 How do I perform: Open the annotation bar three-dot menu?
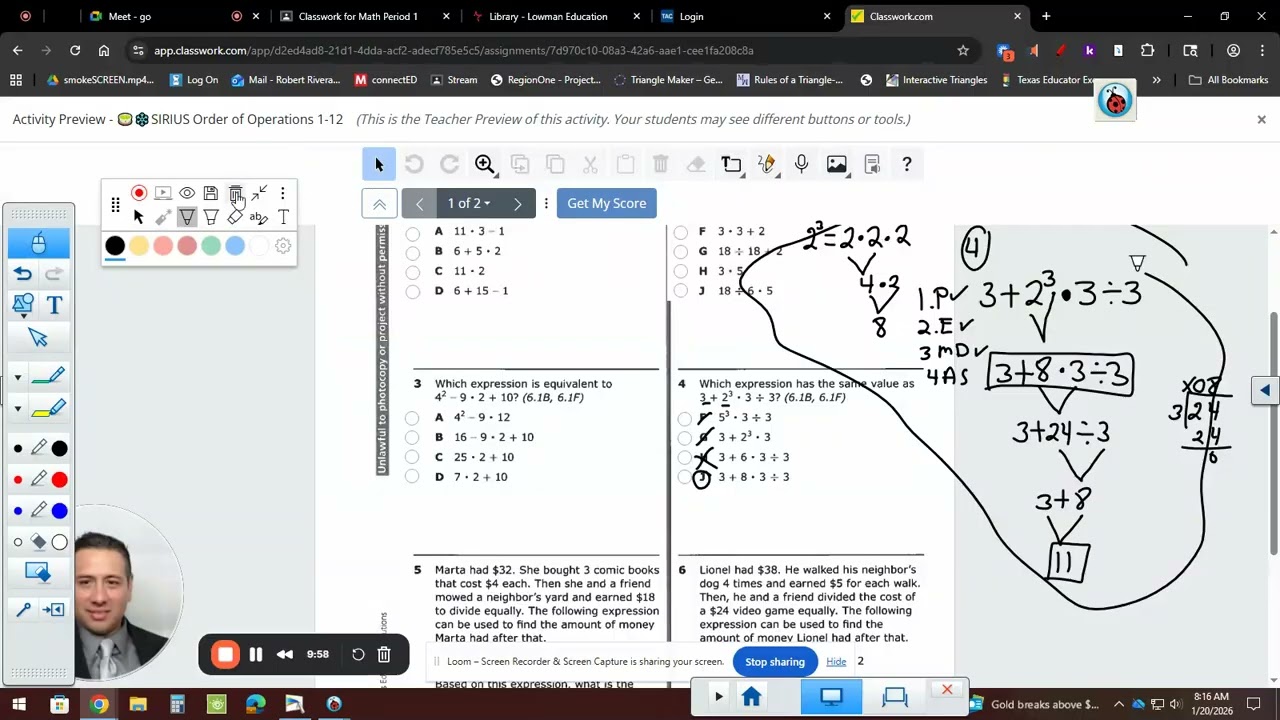(283, 193)
